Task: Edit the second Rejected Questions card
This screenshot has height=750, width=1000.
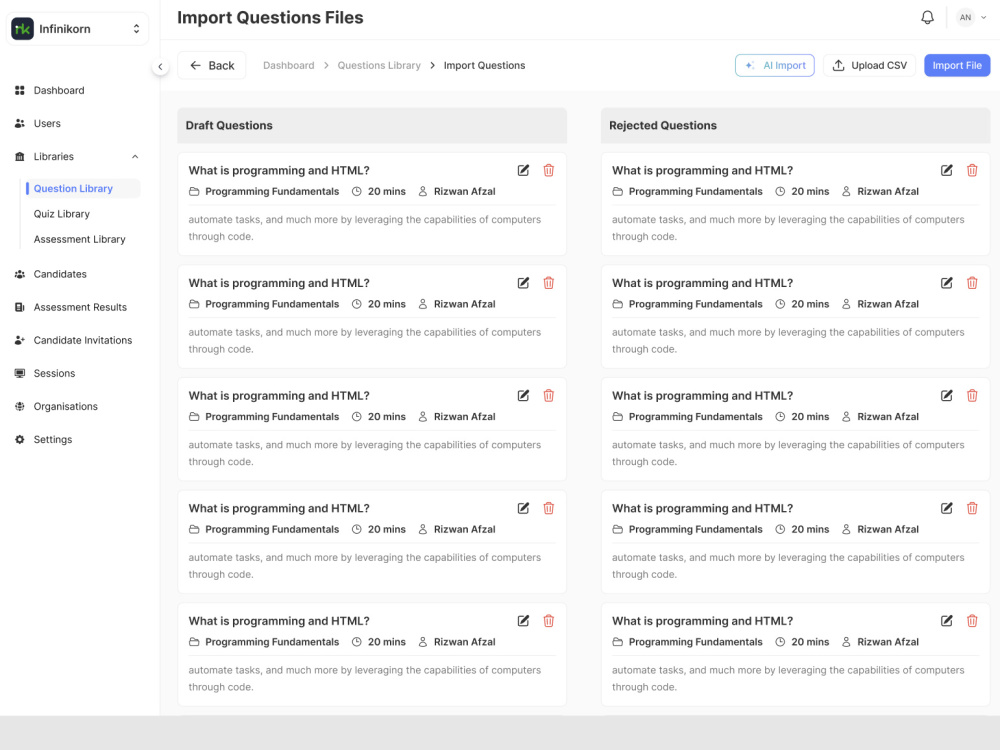Action: click(x=946, y=283)
